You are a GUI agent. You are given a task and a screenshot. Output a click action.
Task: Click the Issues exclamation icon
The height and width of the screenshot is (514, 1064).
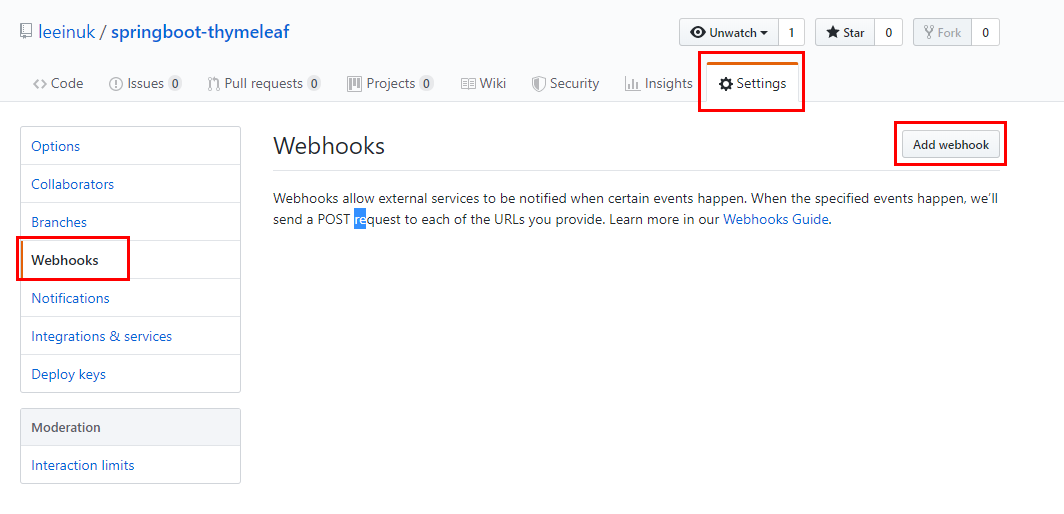point(115,84)
